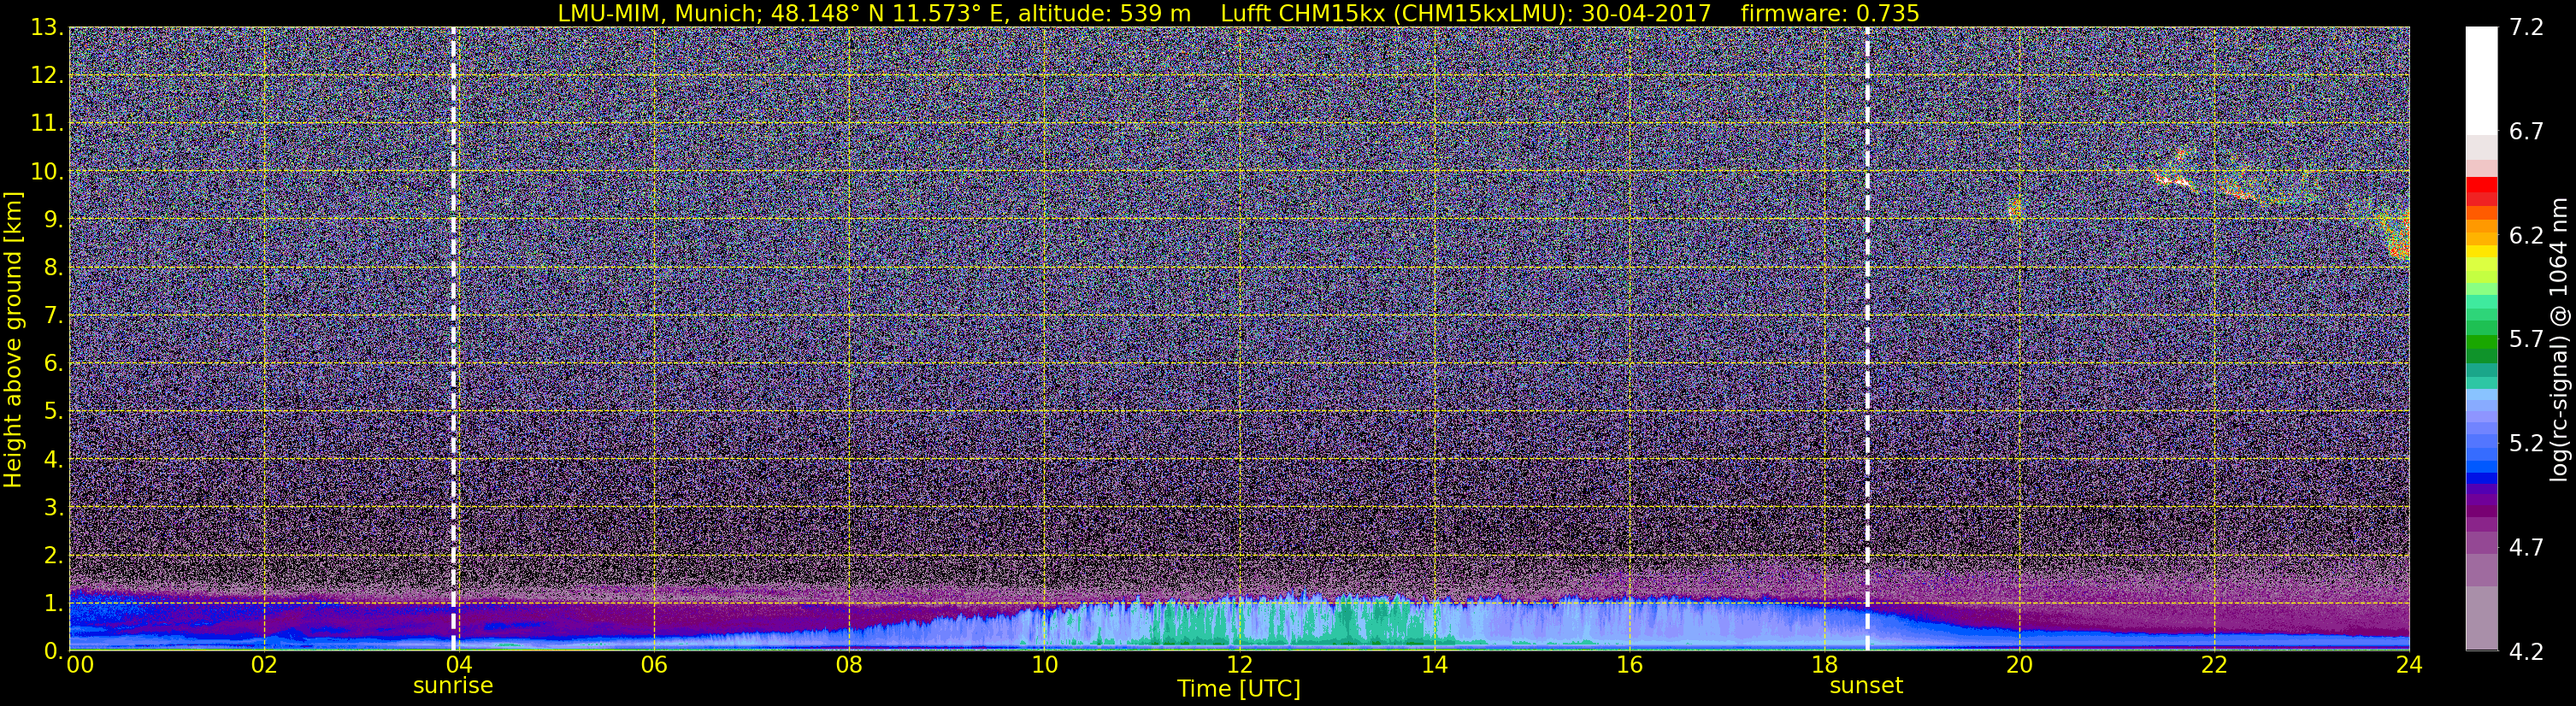Click the height axis tick label '8.'
Screen dimensions: 2576x706
(x=54, y=267)
